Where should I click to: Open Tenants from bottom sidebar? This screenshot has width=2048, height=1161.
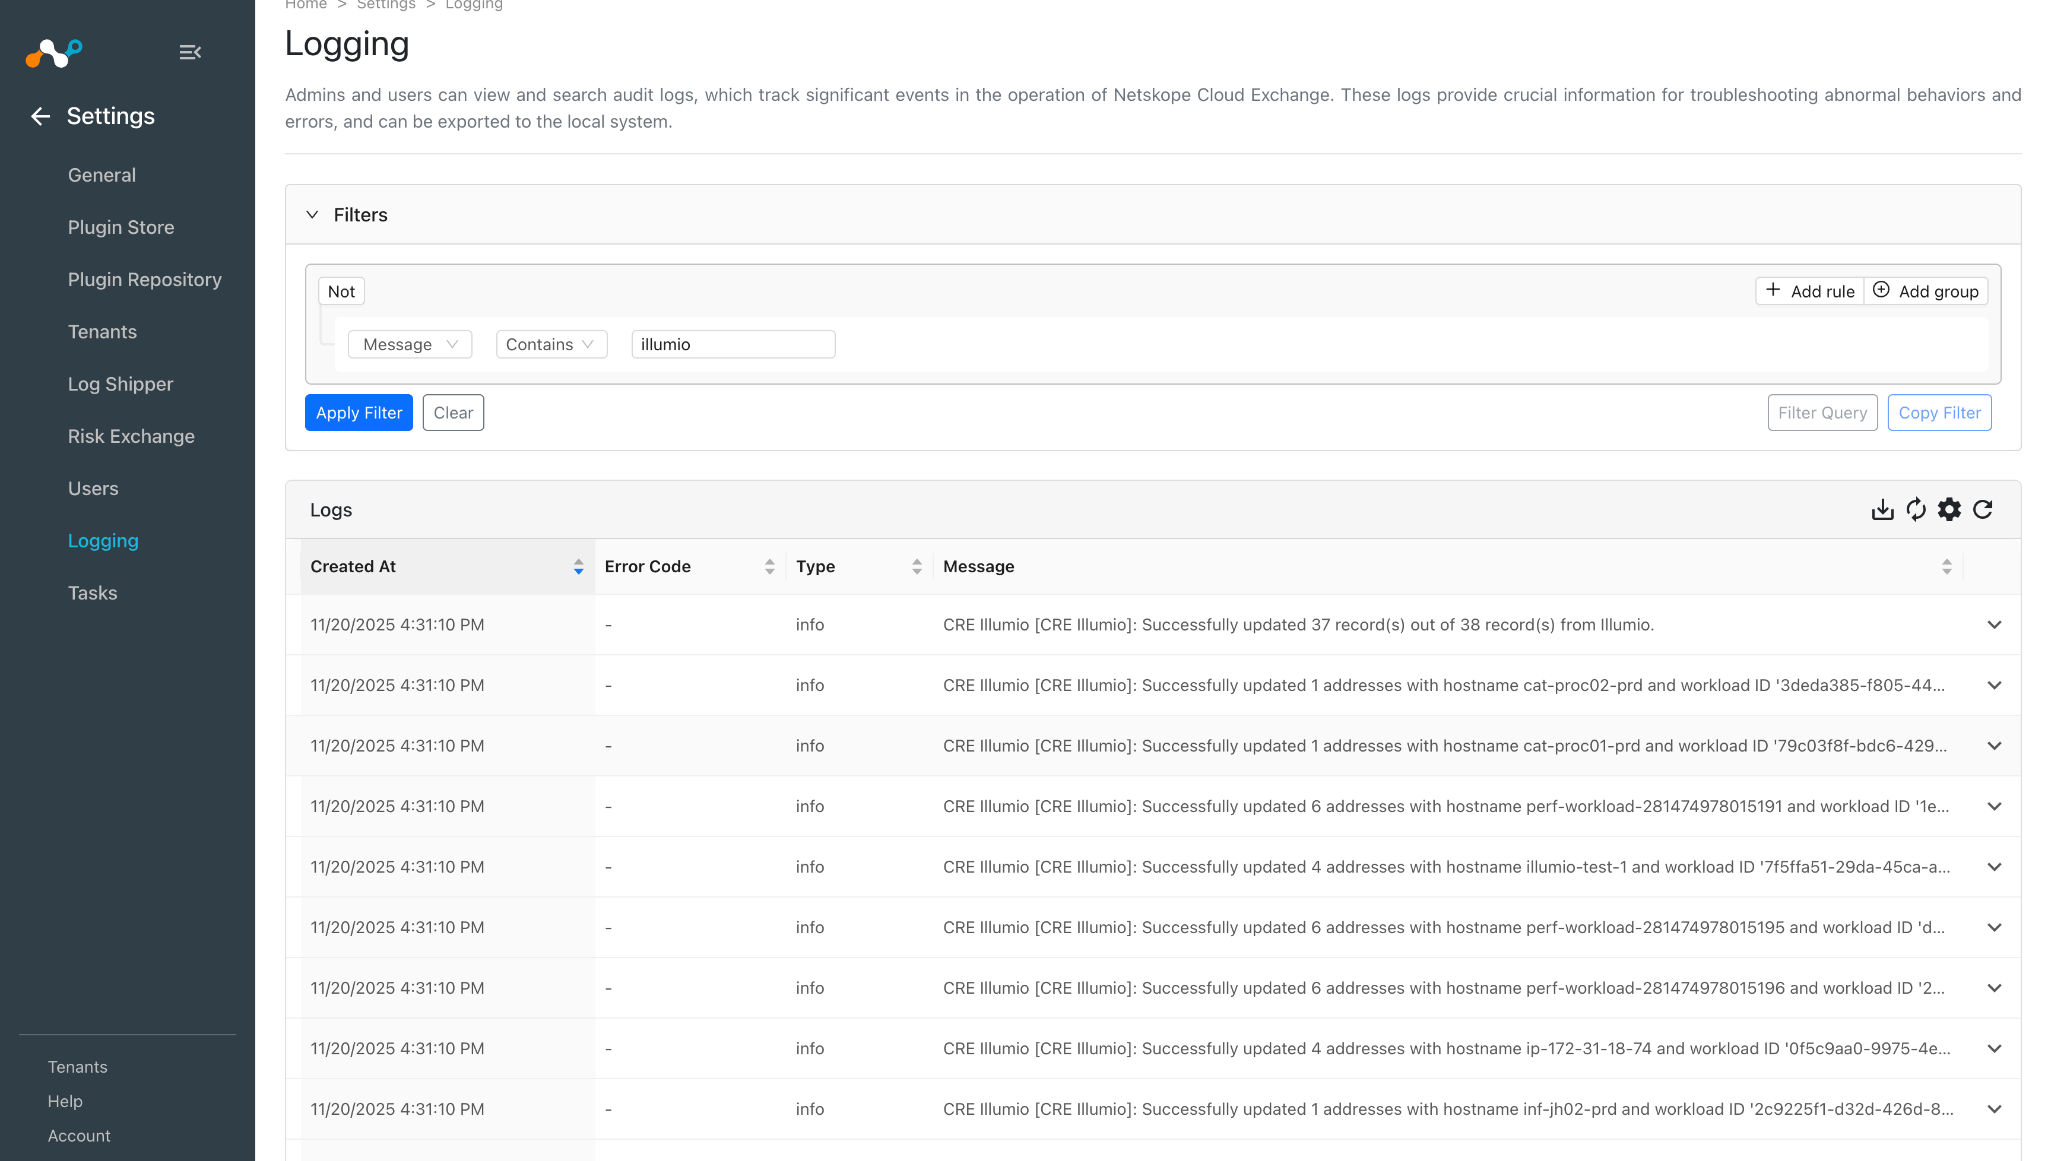pos(77,1067)
